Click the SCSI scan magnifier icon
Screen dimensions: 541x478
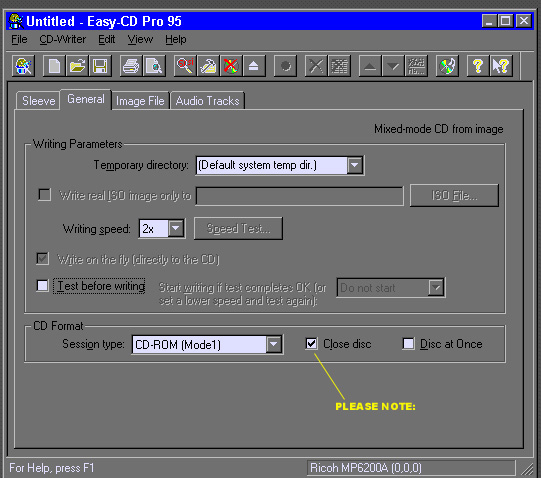[x=185, y=66]
